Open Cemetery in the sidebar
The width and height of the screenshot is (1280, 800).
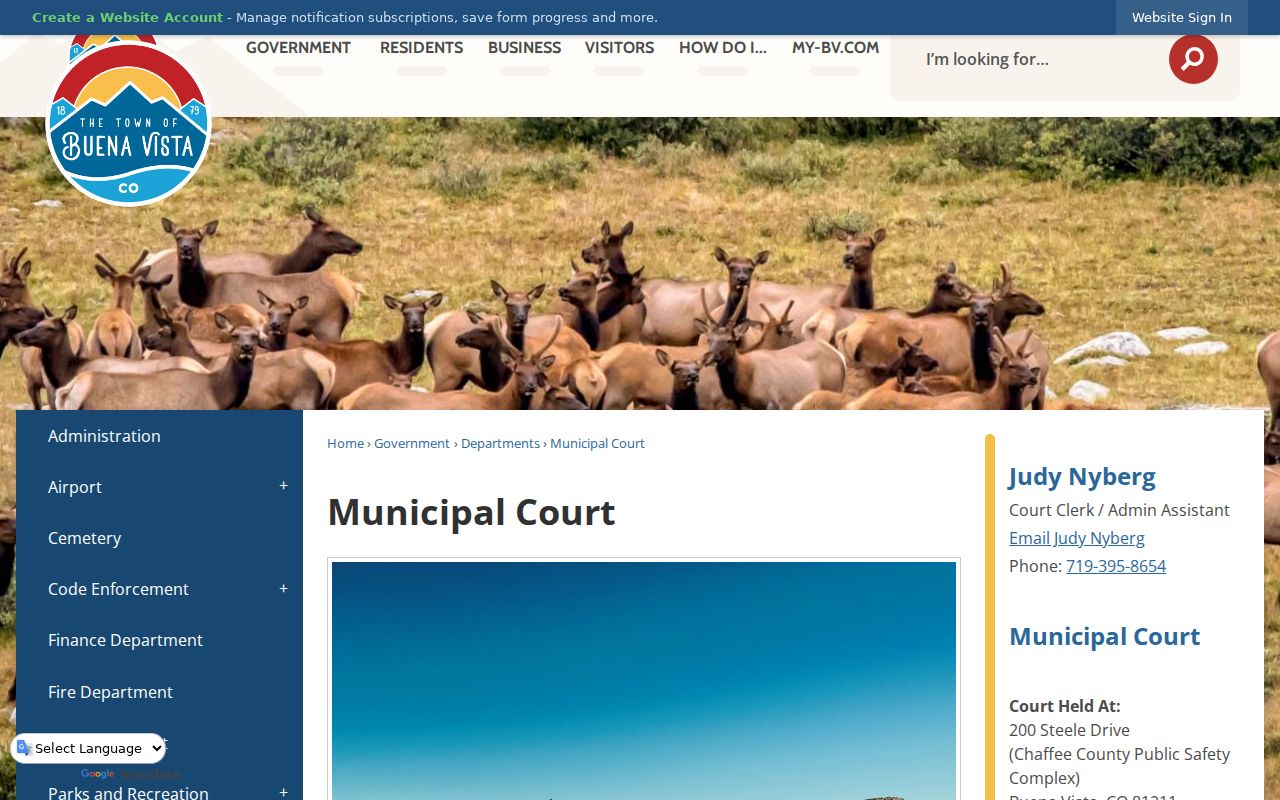(x=84, y=538)
